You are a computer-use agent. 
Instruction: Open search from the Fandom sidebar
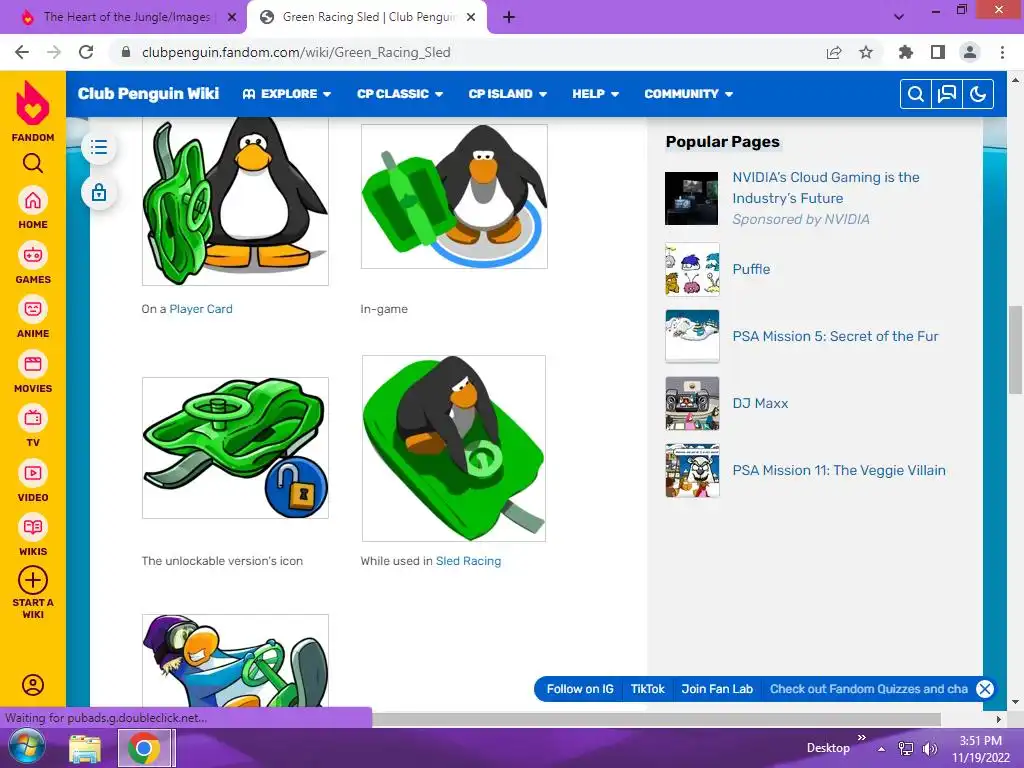click(x=33, y=163)
